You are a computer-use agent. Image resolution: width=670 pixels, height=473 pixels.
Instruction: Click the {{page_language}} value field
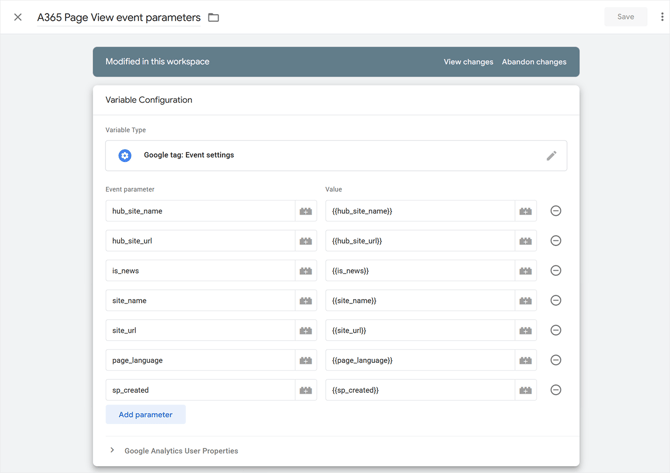click(420, 361)
